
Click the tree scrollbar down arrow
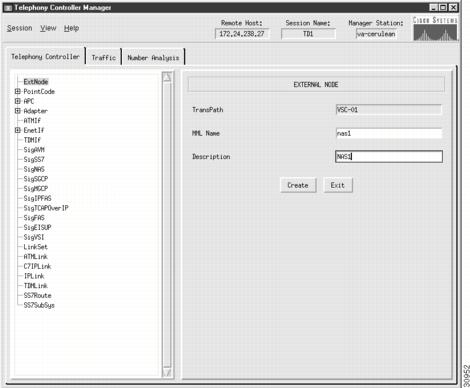[x=167, y=372]
